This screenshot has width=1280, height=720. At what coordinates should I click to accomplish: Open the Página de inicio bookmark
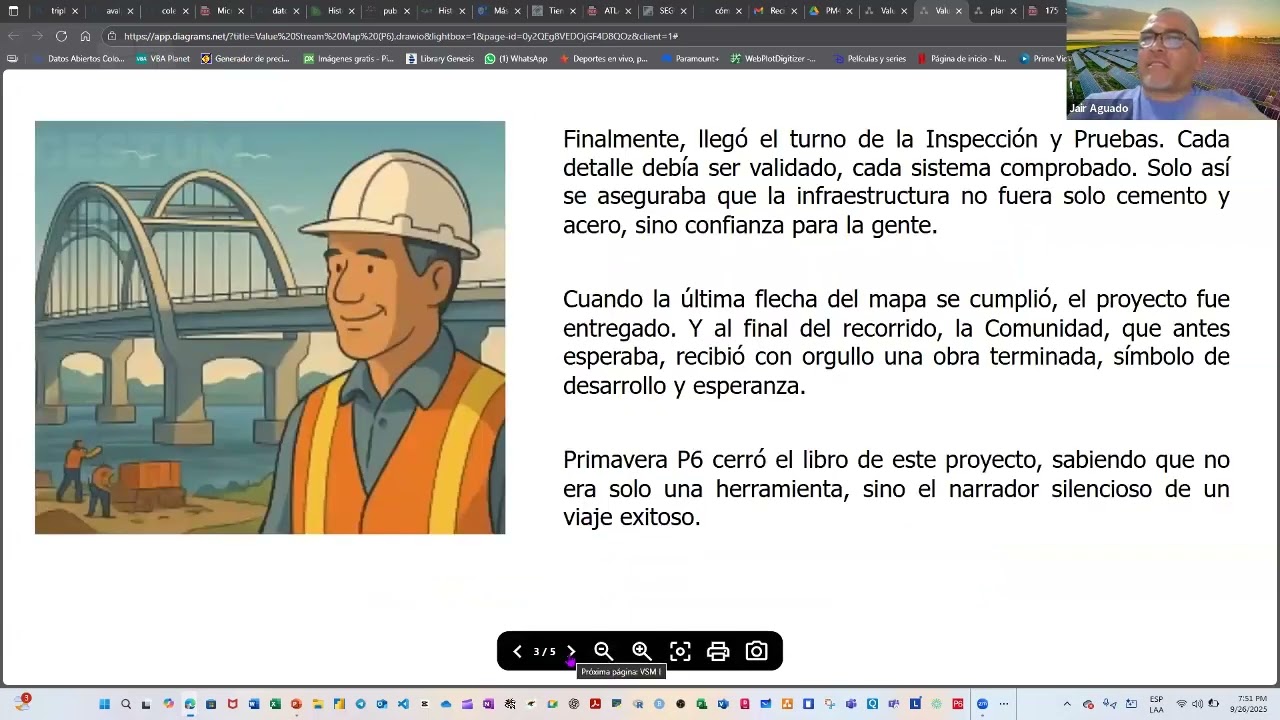pyautogui.click(x=961, y=59)
